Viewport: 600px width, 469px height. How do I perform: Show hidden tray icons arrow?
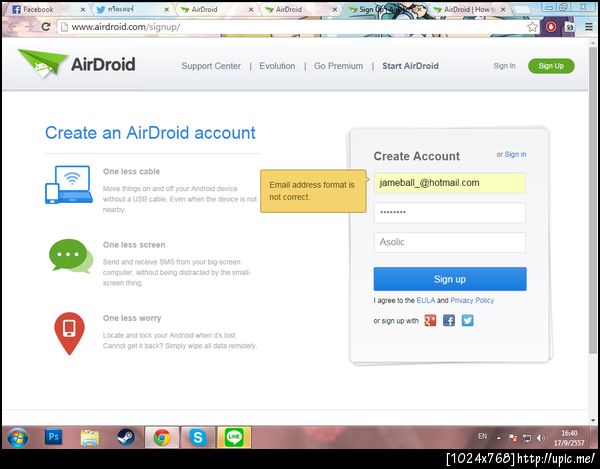[x=499, y=438]
